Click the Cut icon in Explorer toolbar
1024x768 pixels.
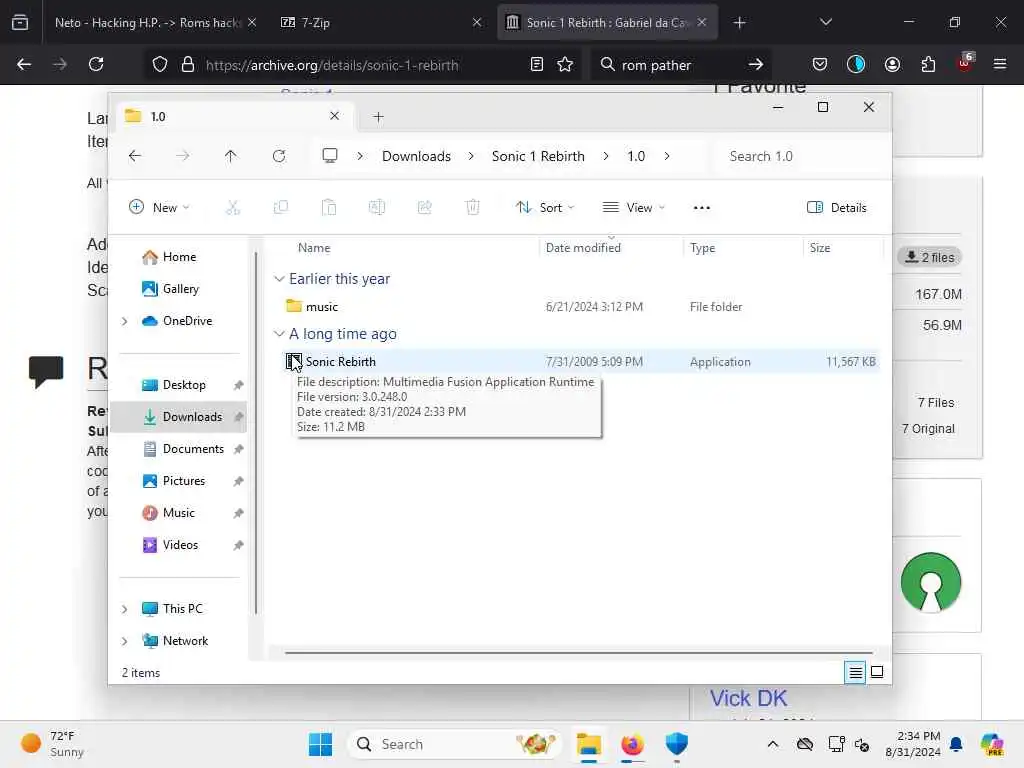point(232,208)
